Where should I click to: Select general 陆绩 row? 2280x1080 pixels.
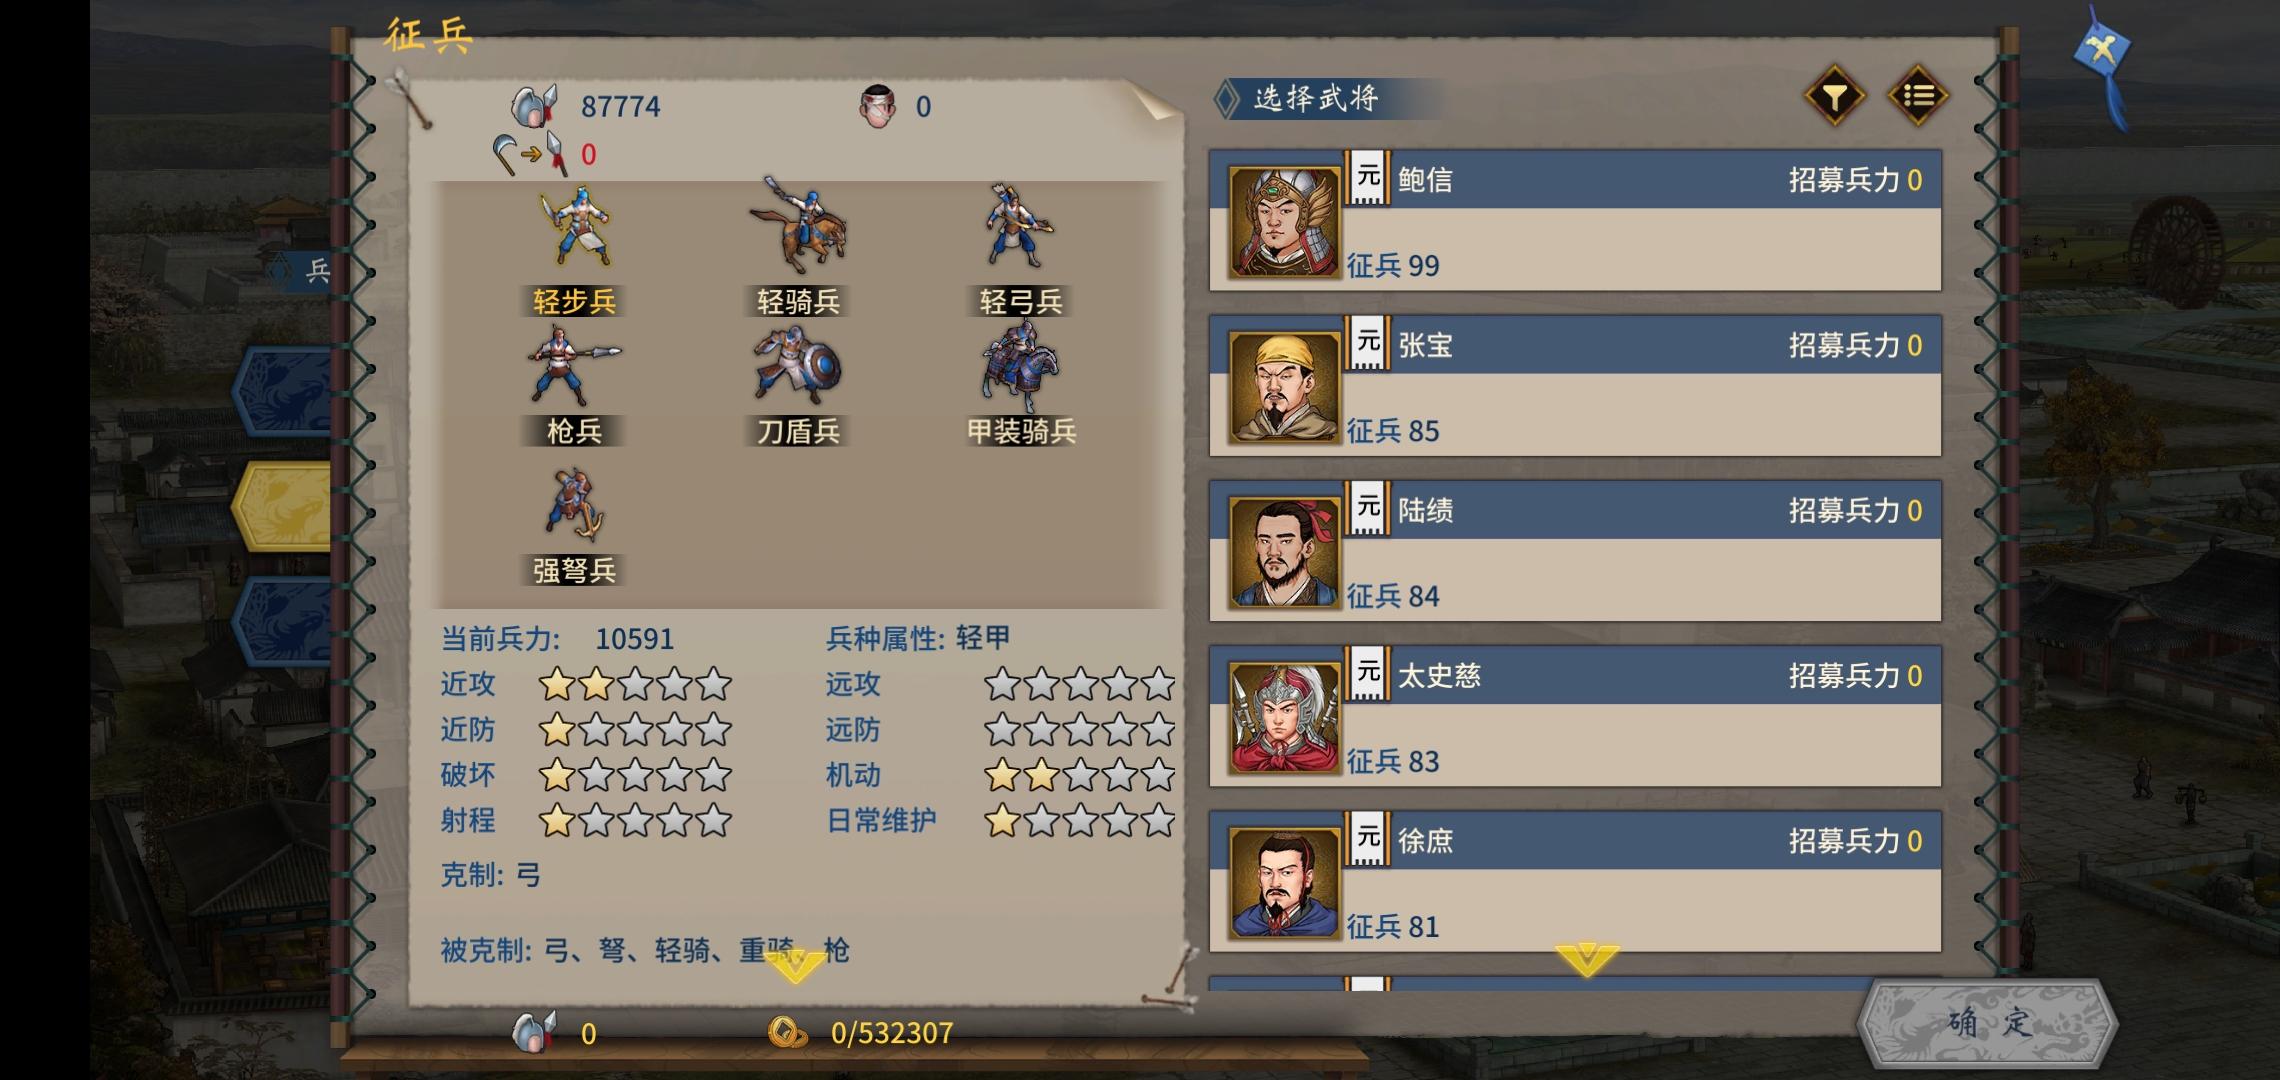point(1575,551)
